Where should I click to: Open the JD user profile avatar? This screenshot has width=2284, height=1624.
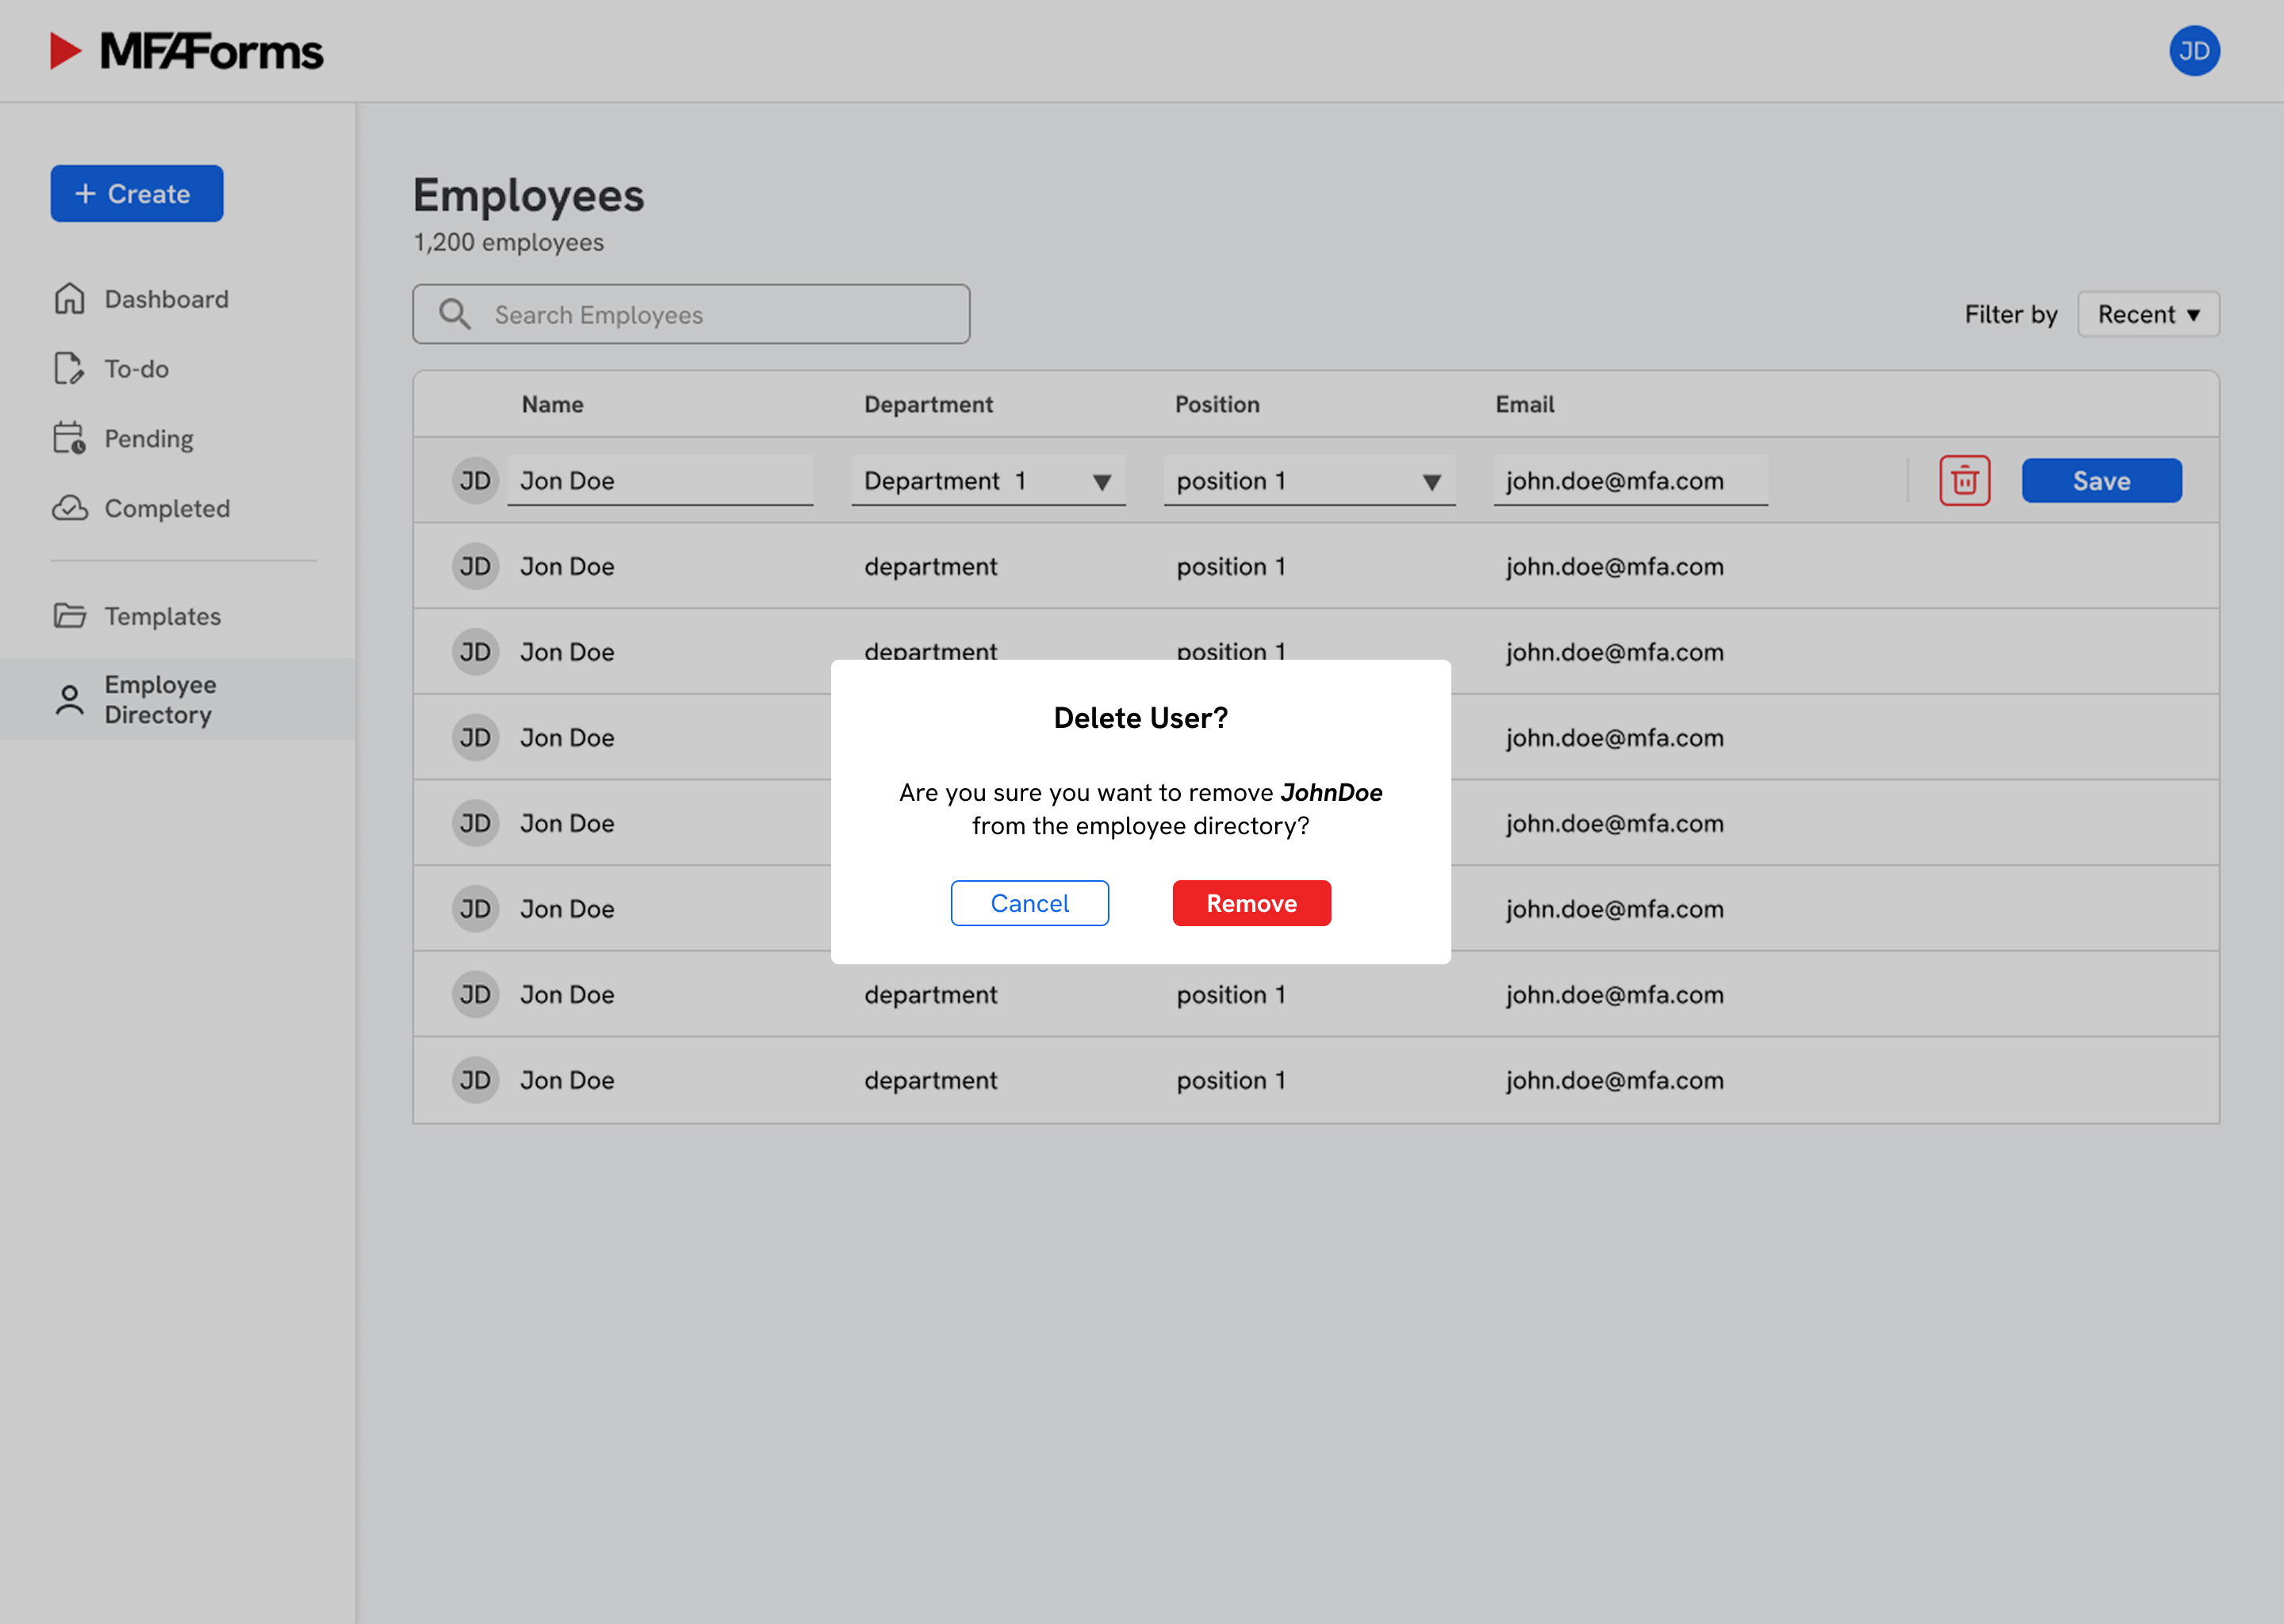pyautogui.click(x=2193, y=51)
